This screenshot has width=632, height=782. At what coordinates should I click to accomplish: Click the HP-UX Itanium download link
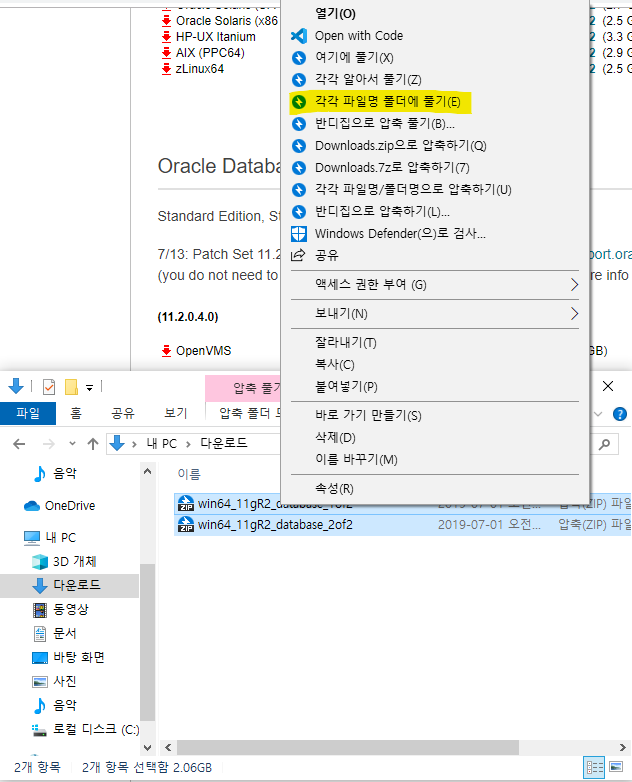coord(215,37)
